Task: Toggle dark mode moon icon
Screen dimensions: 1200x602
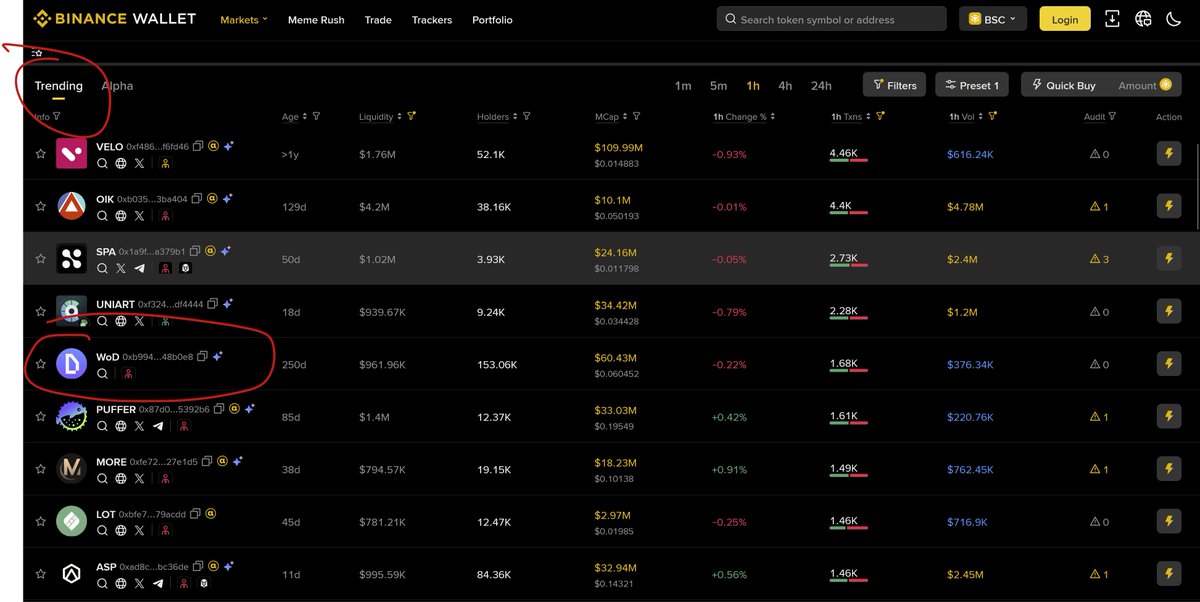Action: pos(1174,19)
